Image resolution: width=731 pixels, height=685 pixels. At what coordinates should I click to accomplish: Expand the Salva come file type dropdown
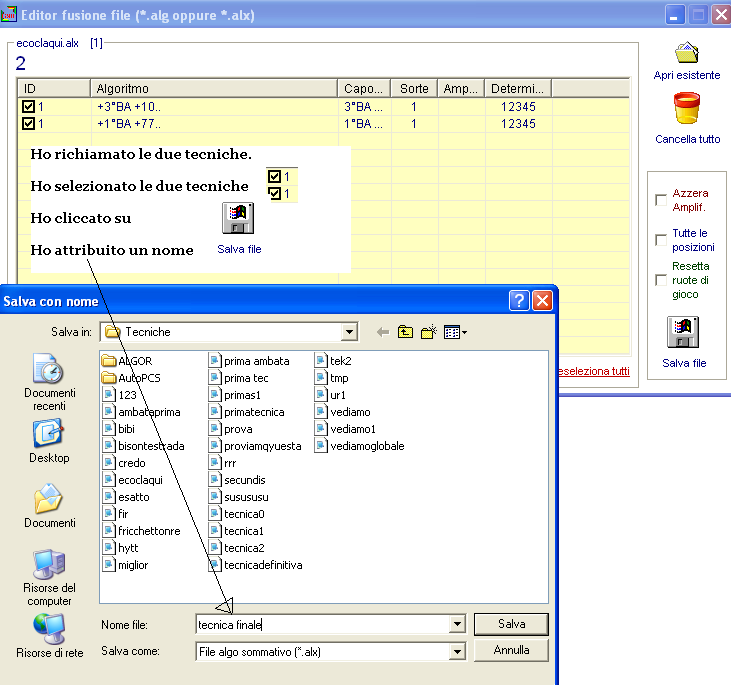[457, 651]
